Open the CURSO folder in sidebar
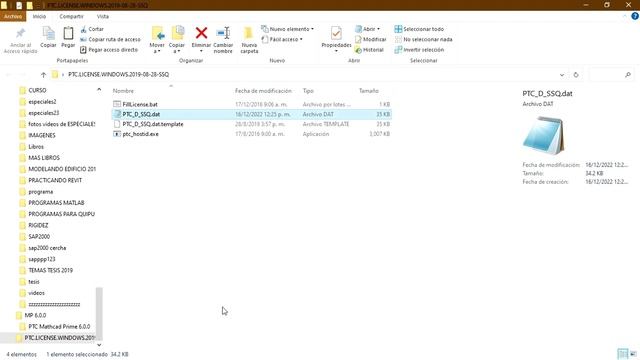 [37, 90]
